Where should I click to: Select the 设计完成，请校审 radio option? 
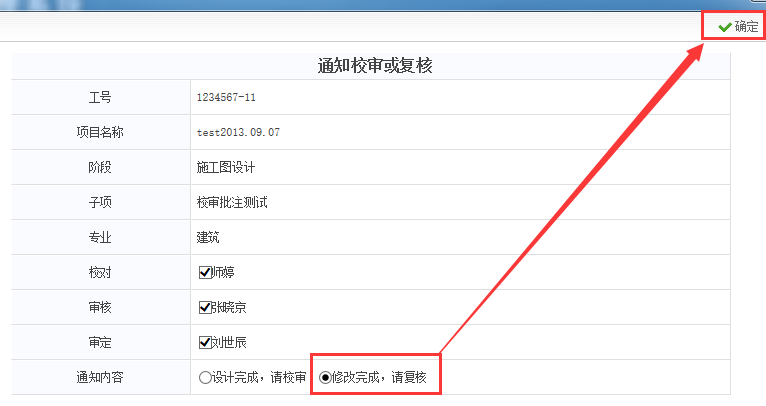tap(205, 378)
